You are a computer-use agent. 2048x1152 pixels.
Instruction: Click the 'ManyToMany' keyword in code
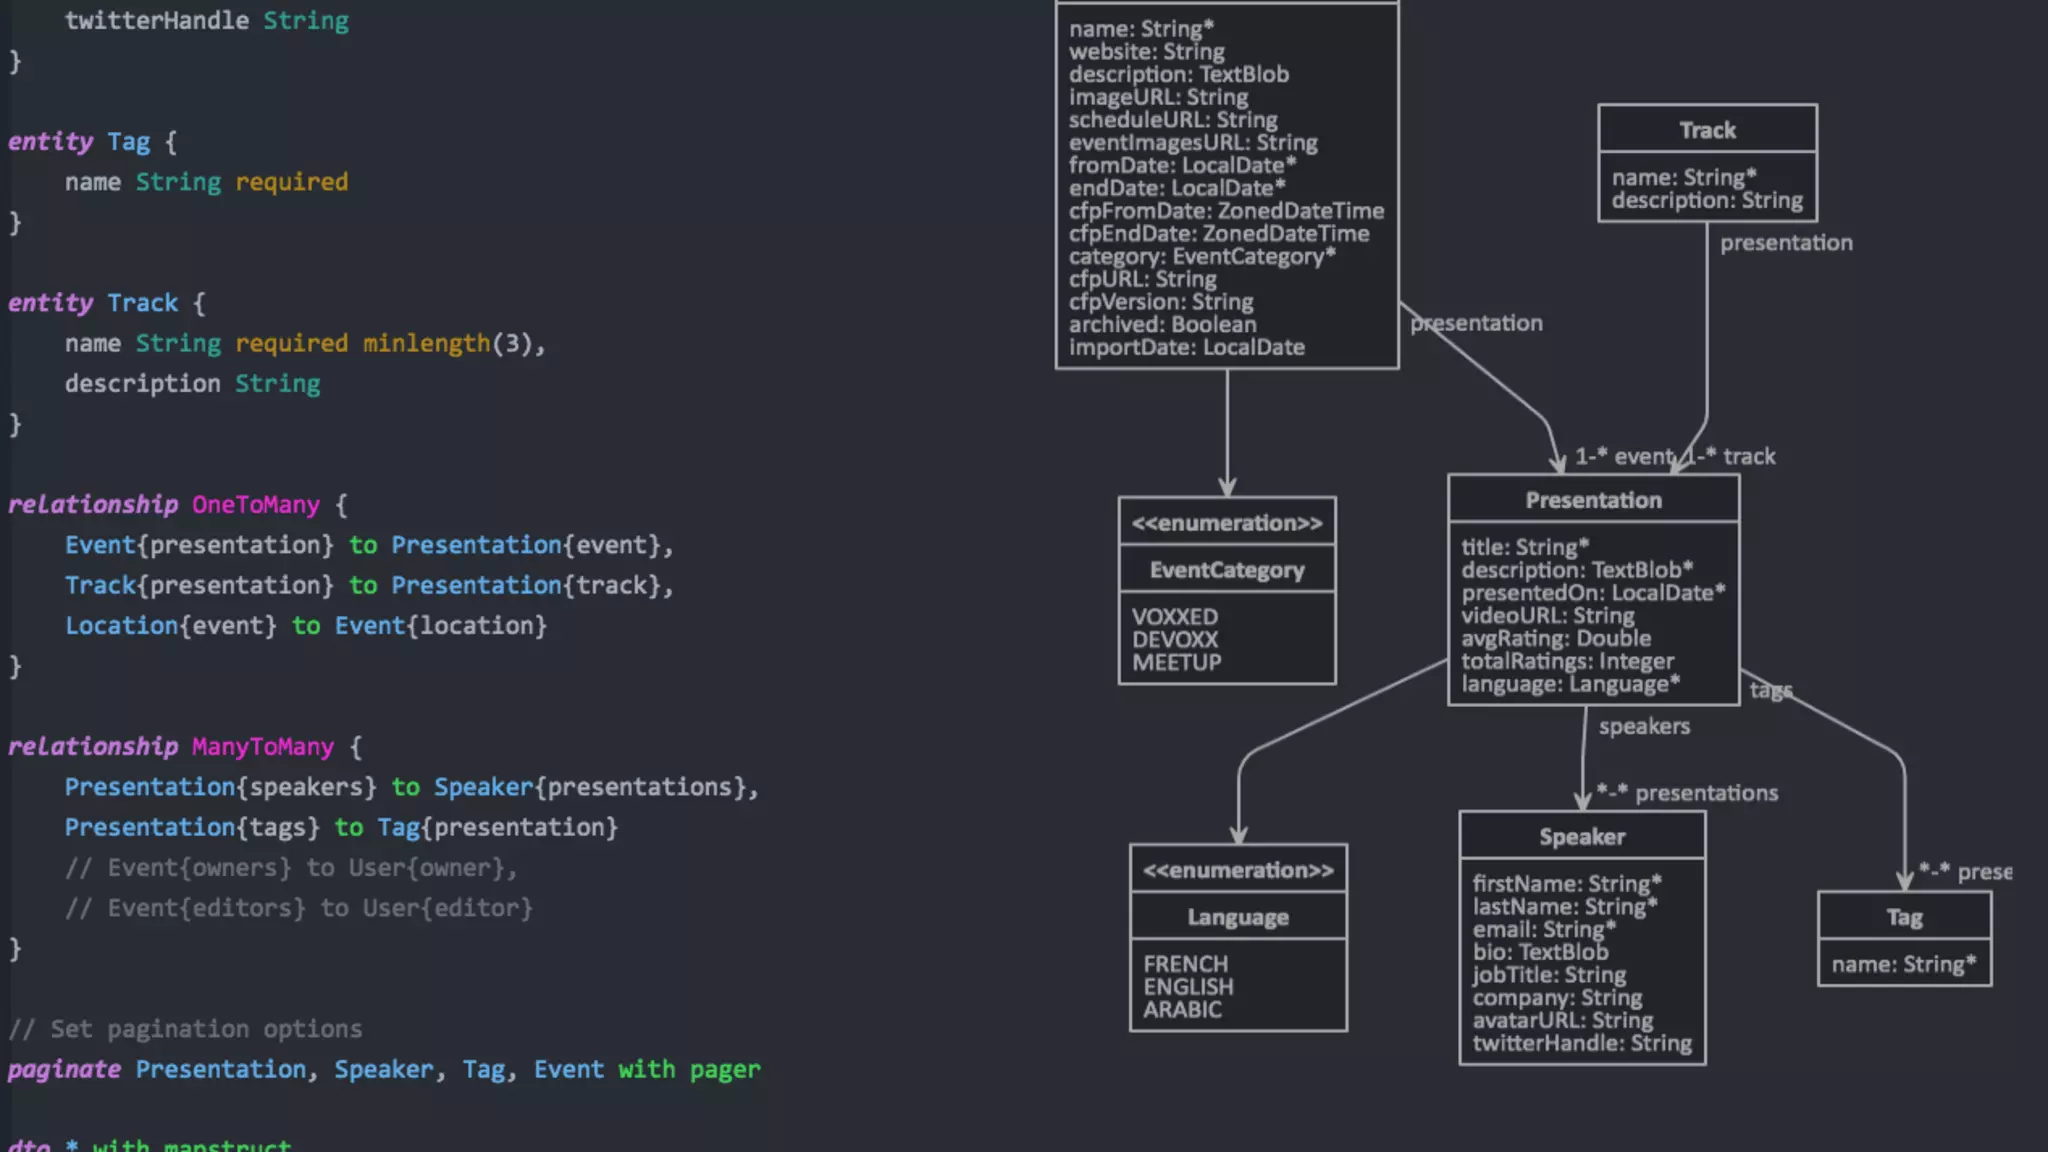point(262,747)
